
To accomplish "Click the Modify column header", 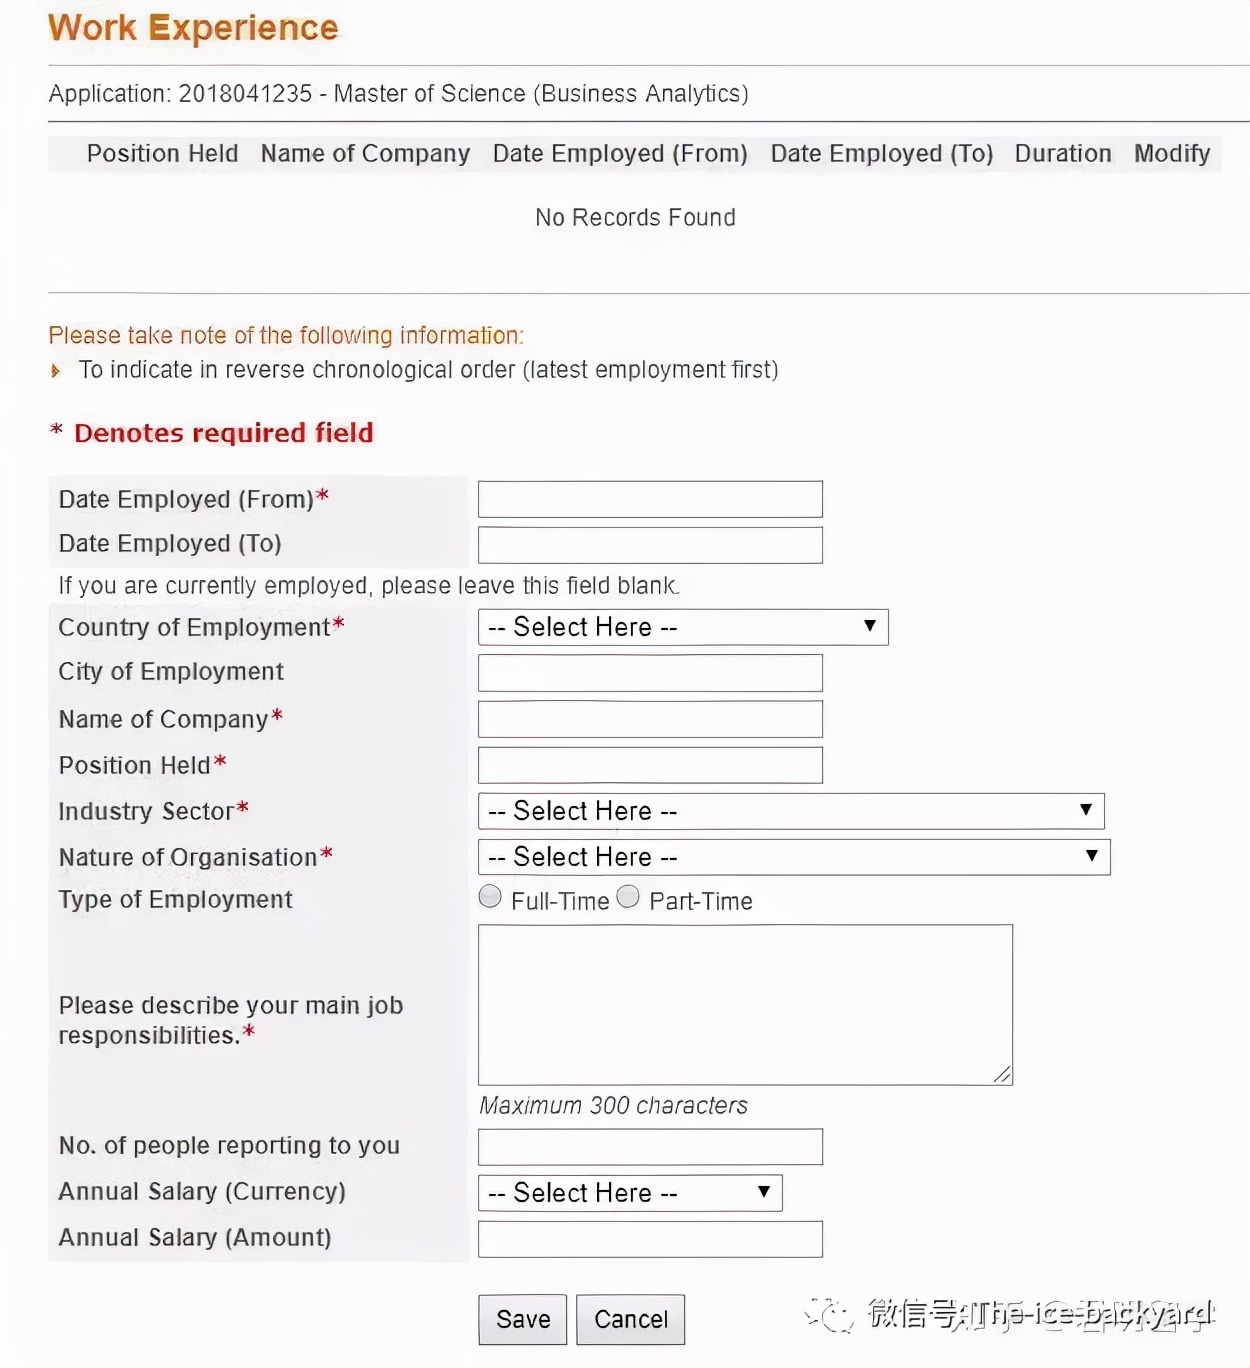I will (x=1172, y=154).
